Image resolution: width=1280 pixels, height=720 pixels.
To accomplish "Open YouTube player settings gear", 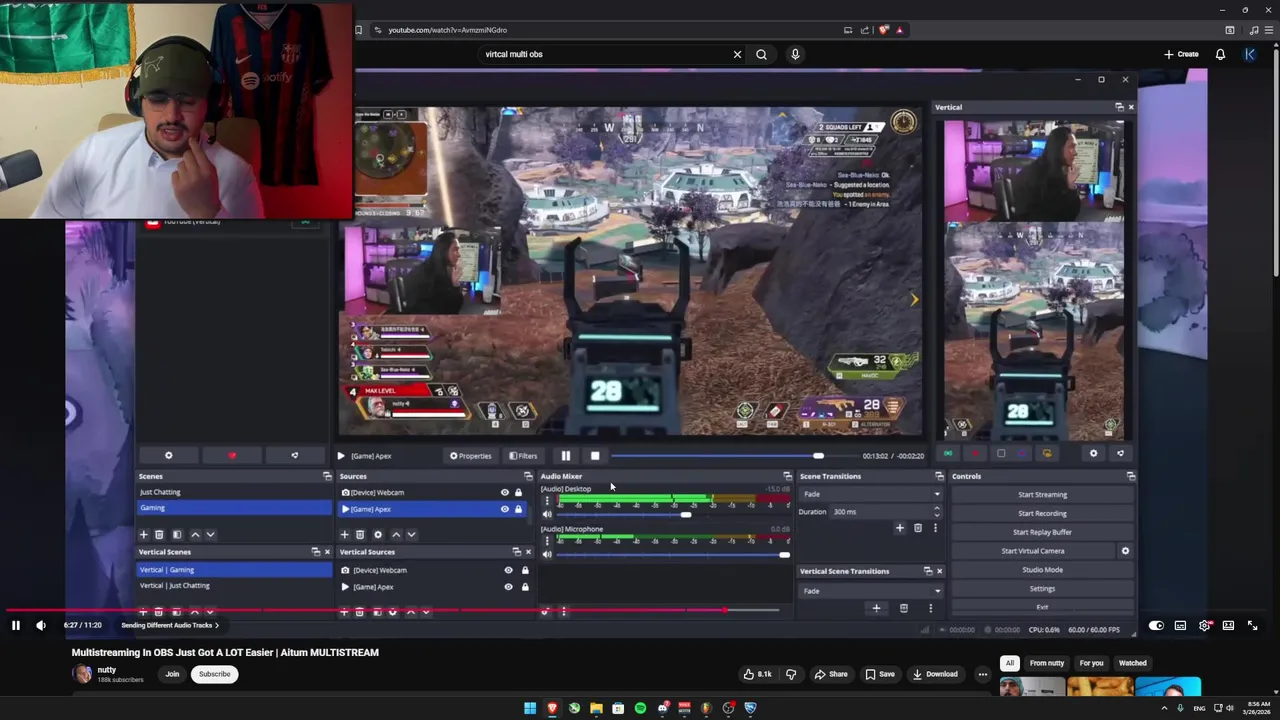I will pyautogui.click(x=1204, y=625).
